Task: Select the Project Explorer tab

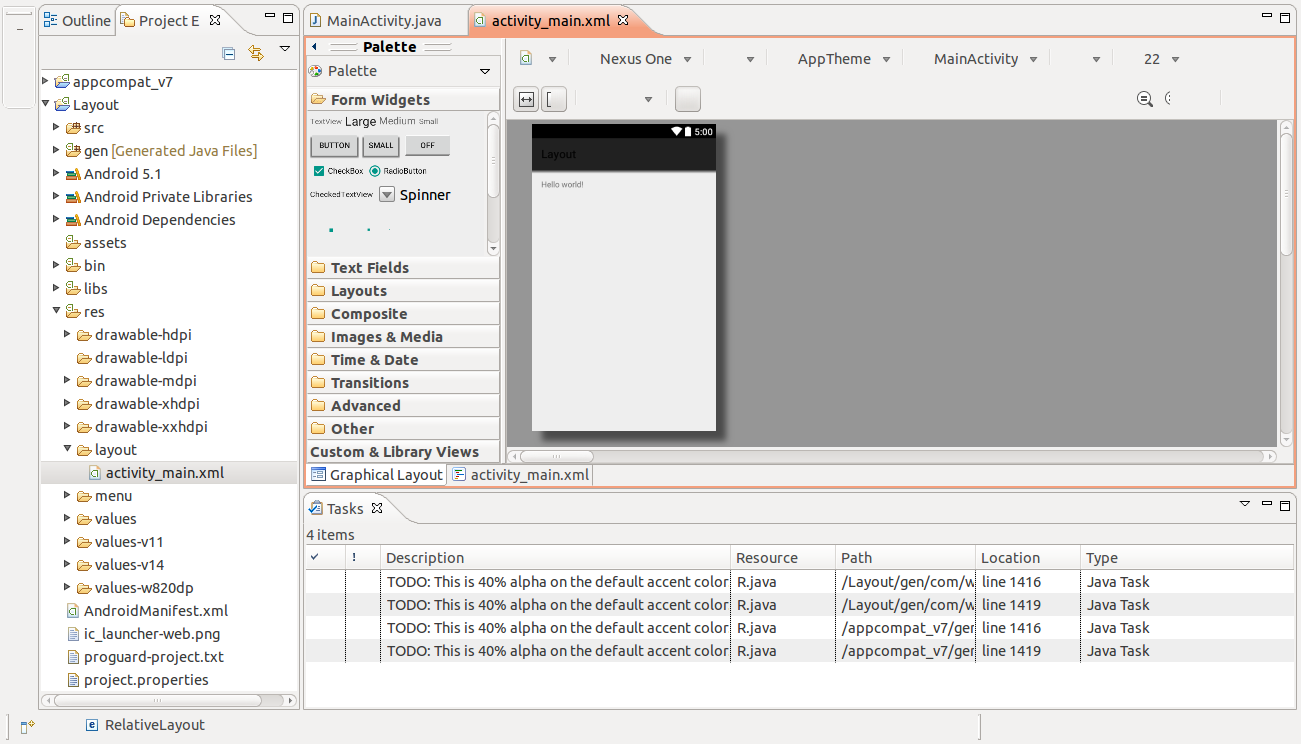Action: tap(168, 21)
